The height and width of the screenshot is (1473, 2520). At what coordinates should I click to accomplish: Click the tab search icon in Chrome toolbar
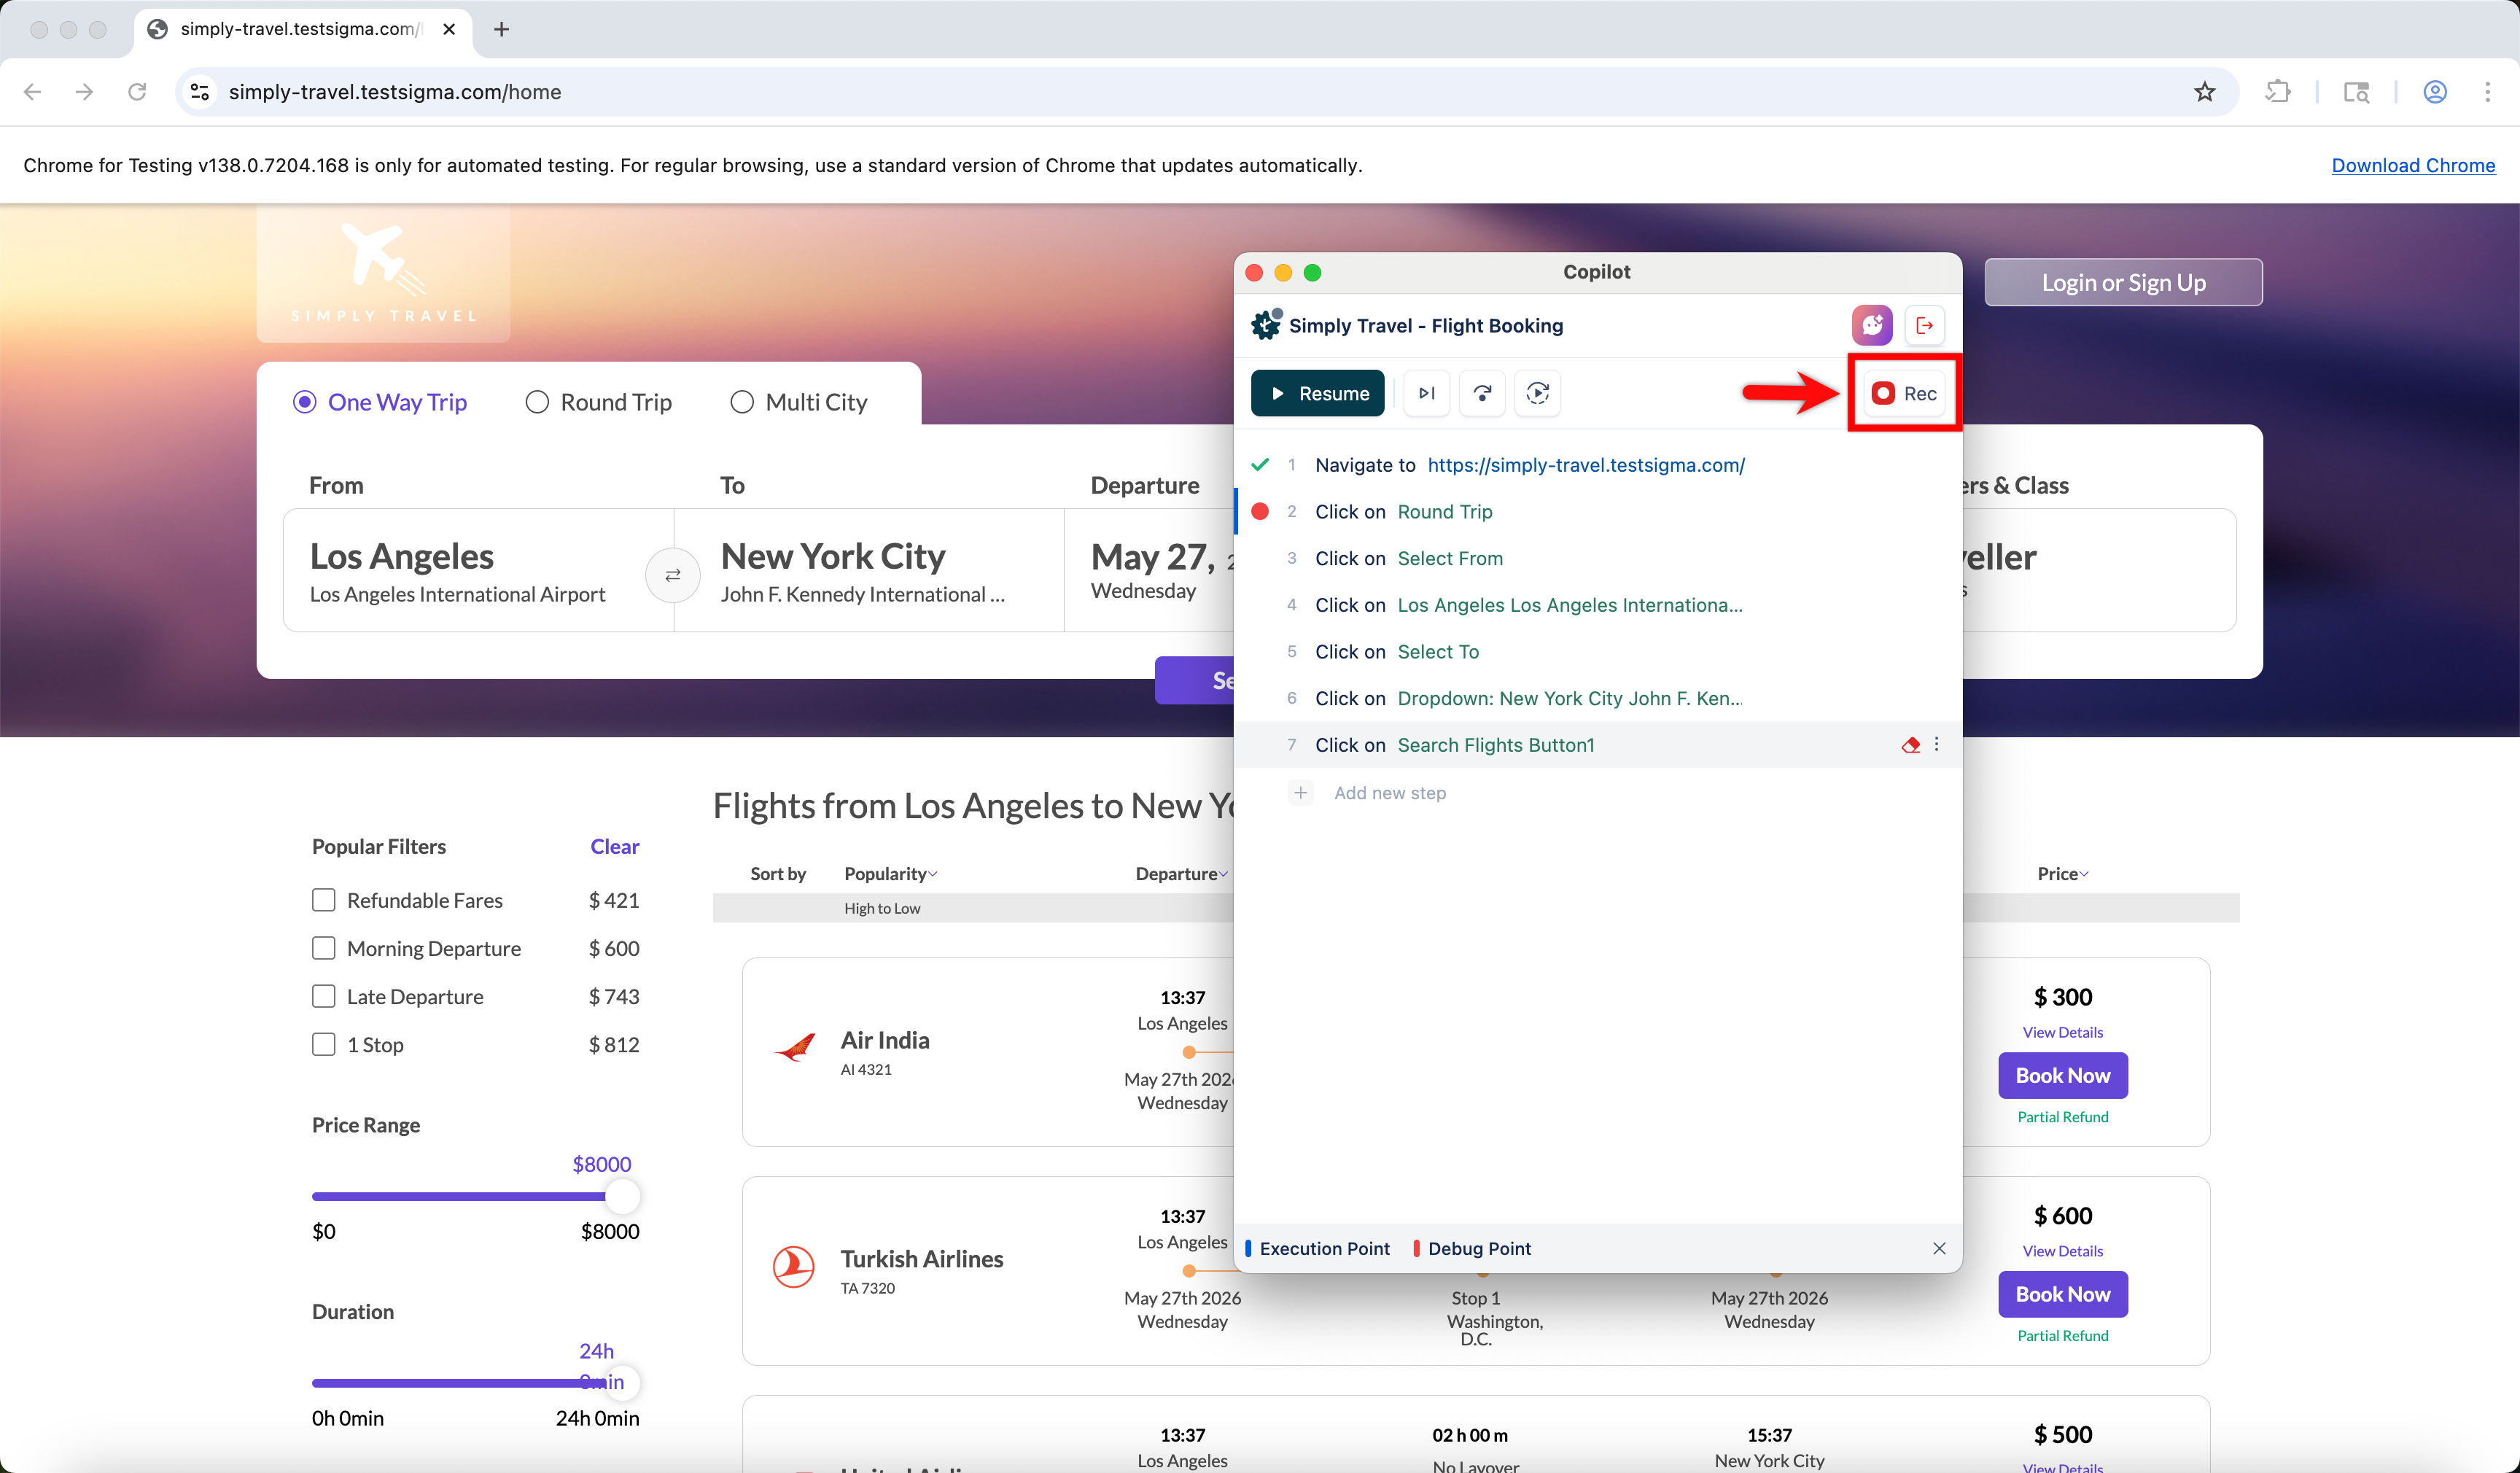tap(2356, 92)
